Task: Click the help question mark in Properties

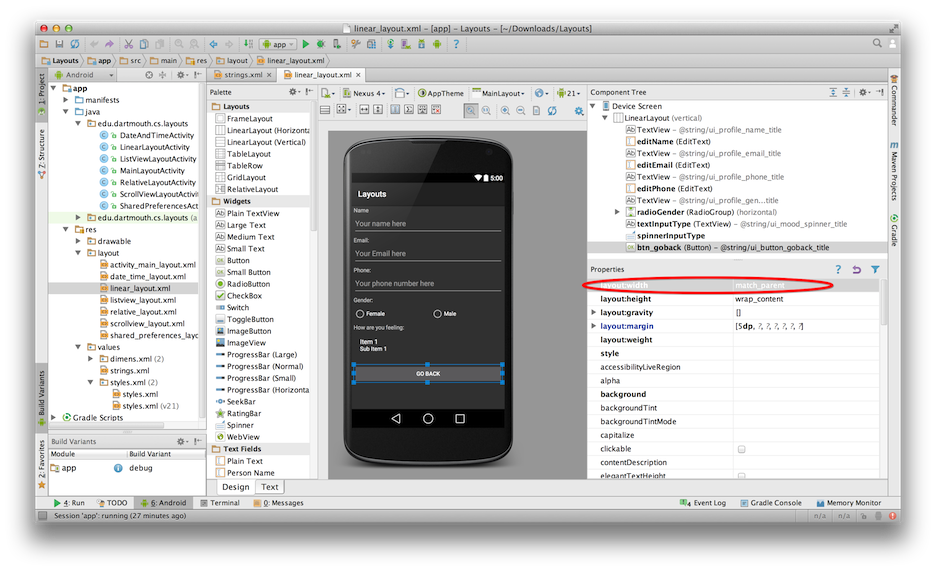Action: [838, 270]
